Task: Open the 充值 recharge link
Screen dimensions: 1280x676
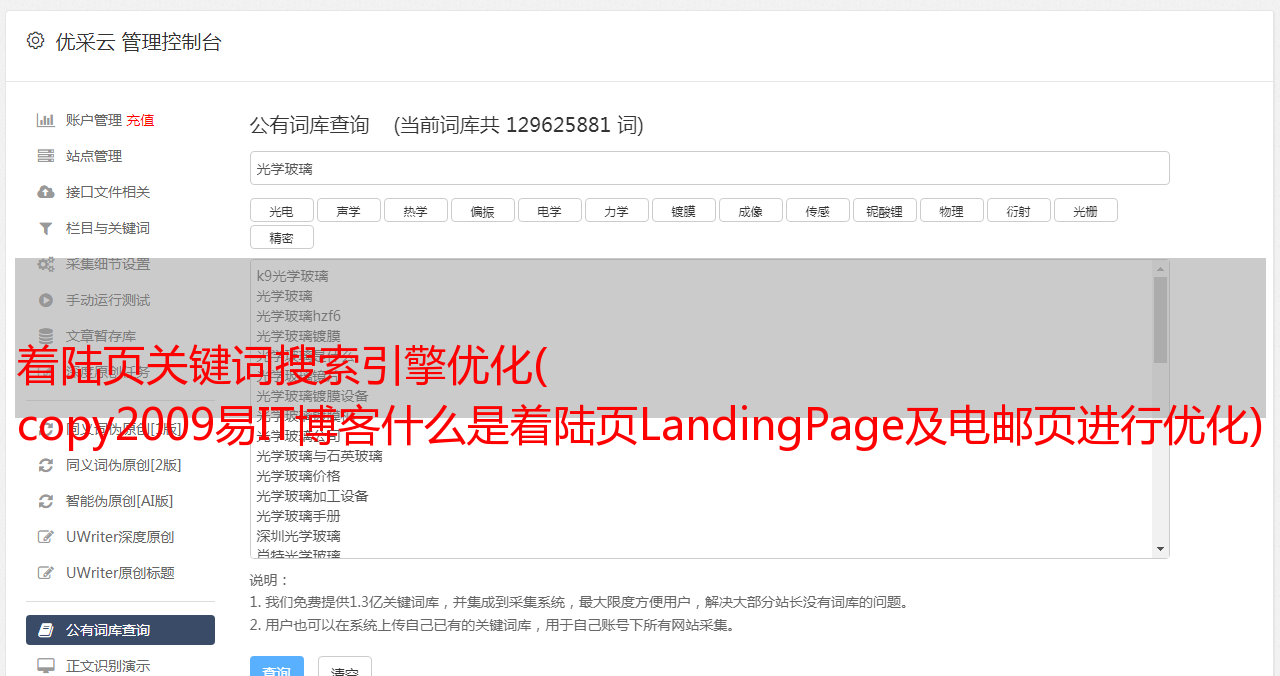Action: (x=140, y=120)
